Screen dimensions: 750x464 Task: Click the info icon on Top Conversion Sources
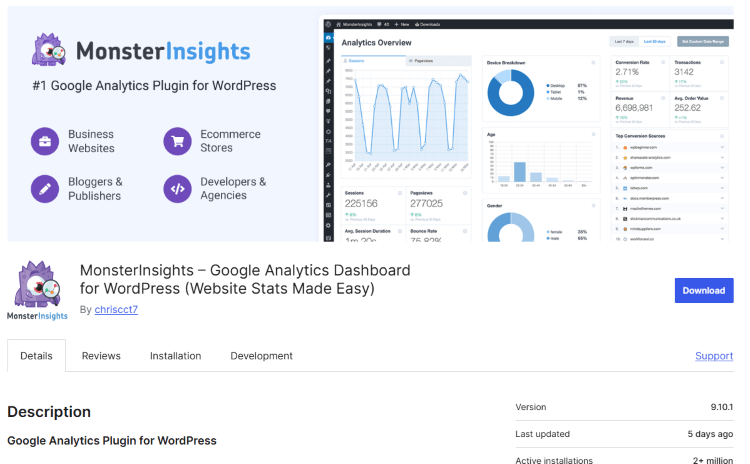722,136
